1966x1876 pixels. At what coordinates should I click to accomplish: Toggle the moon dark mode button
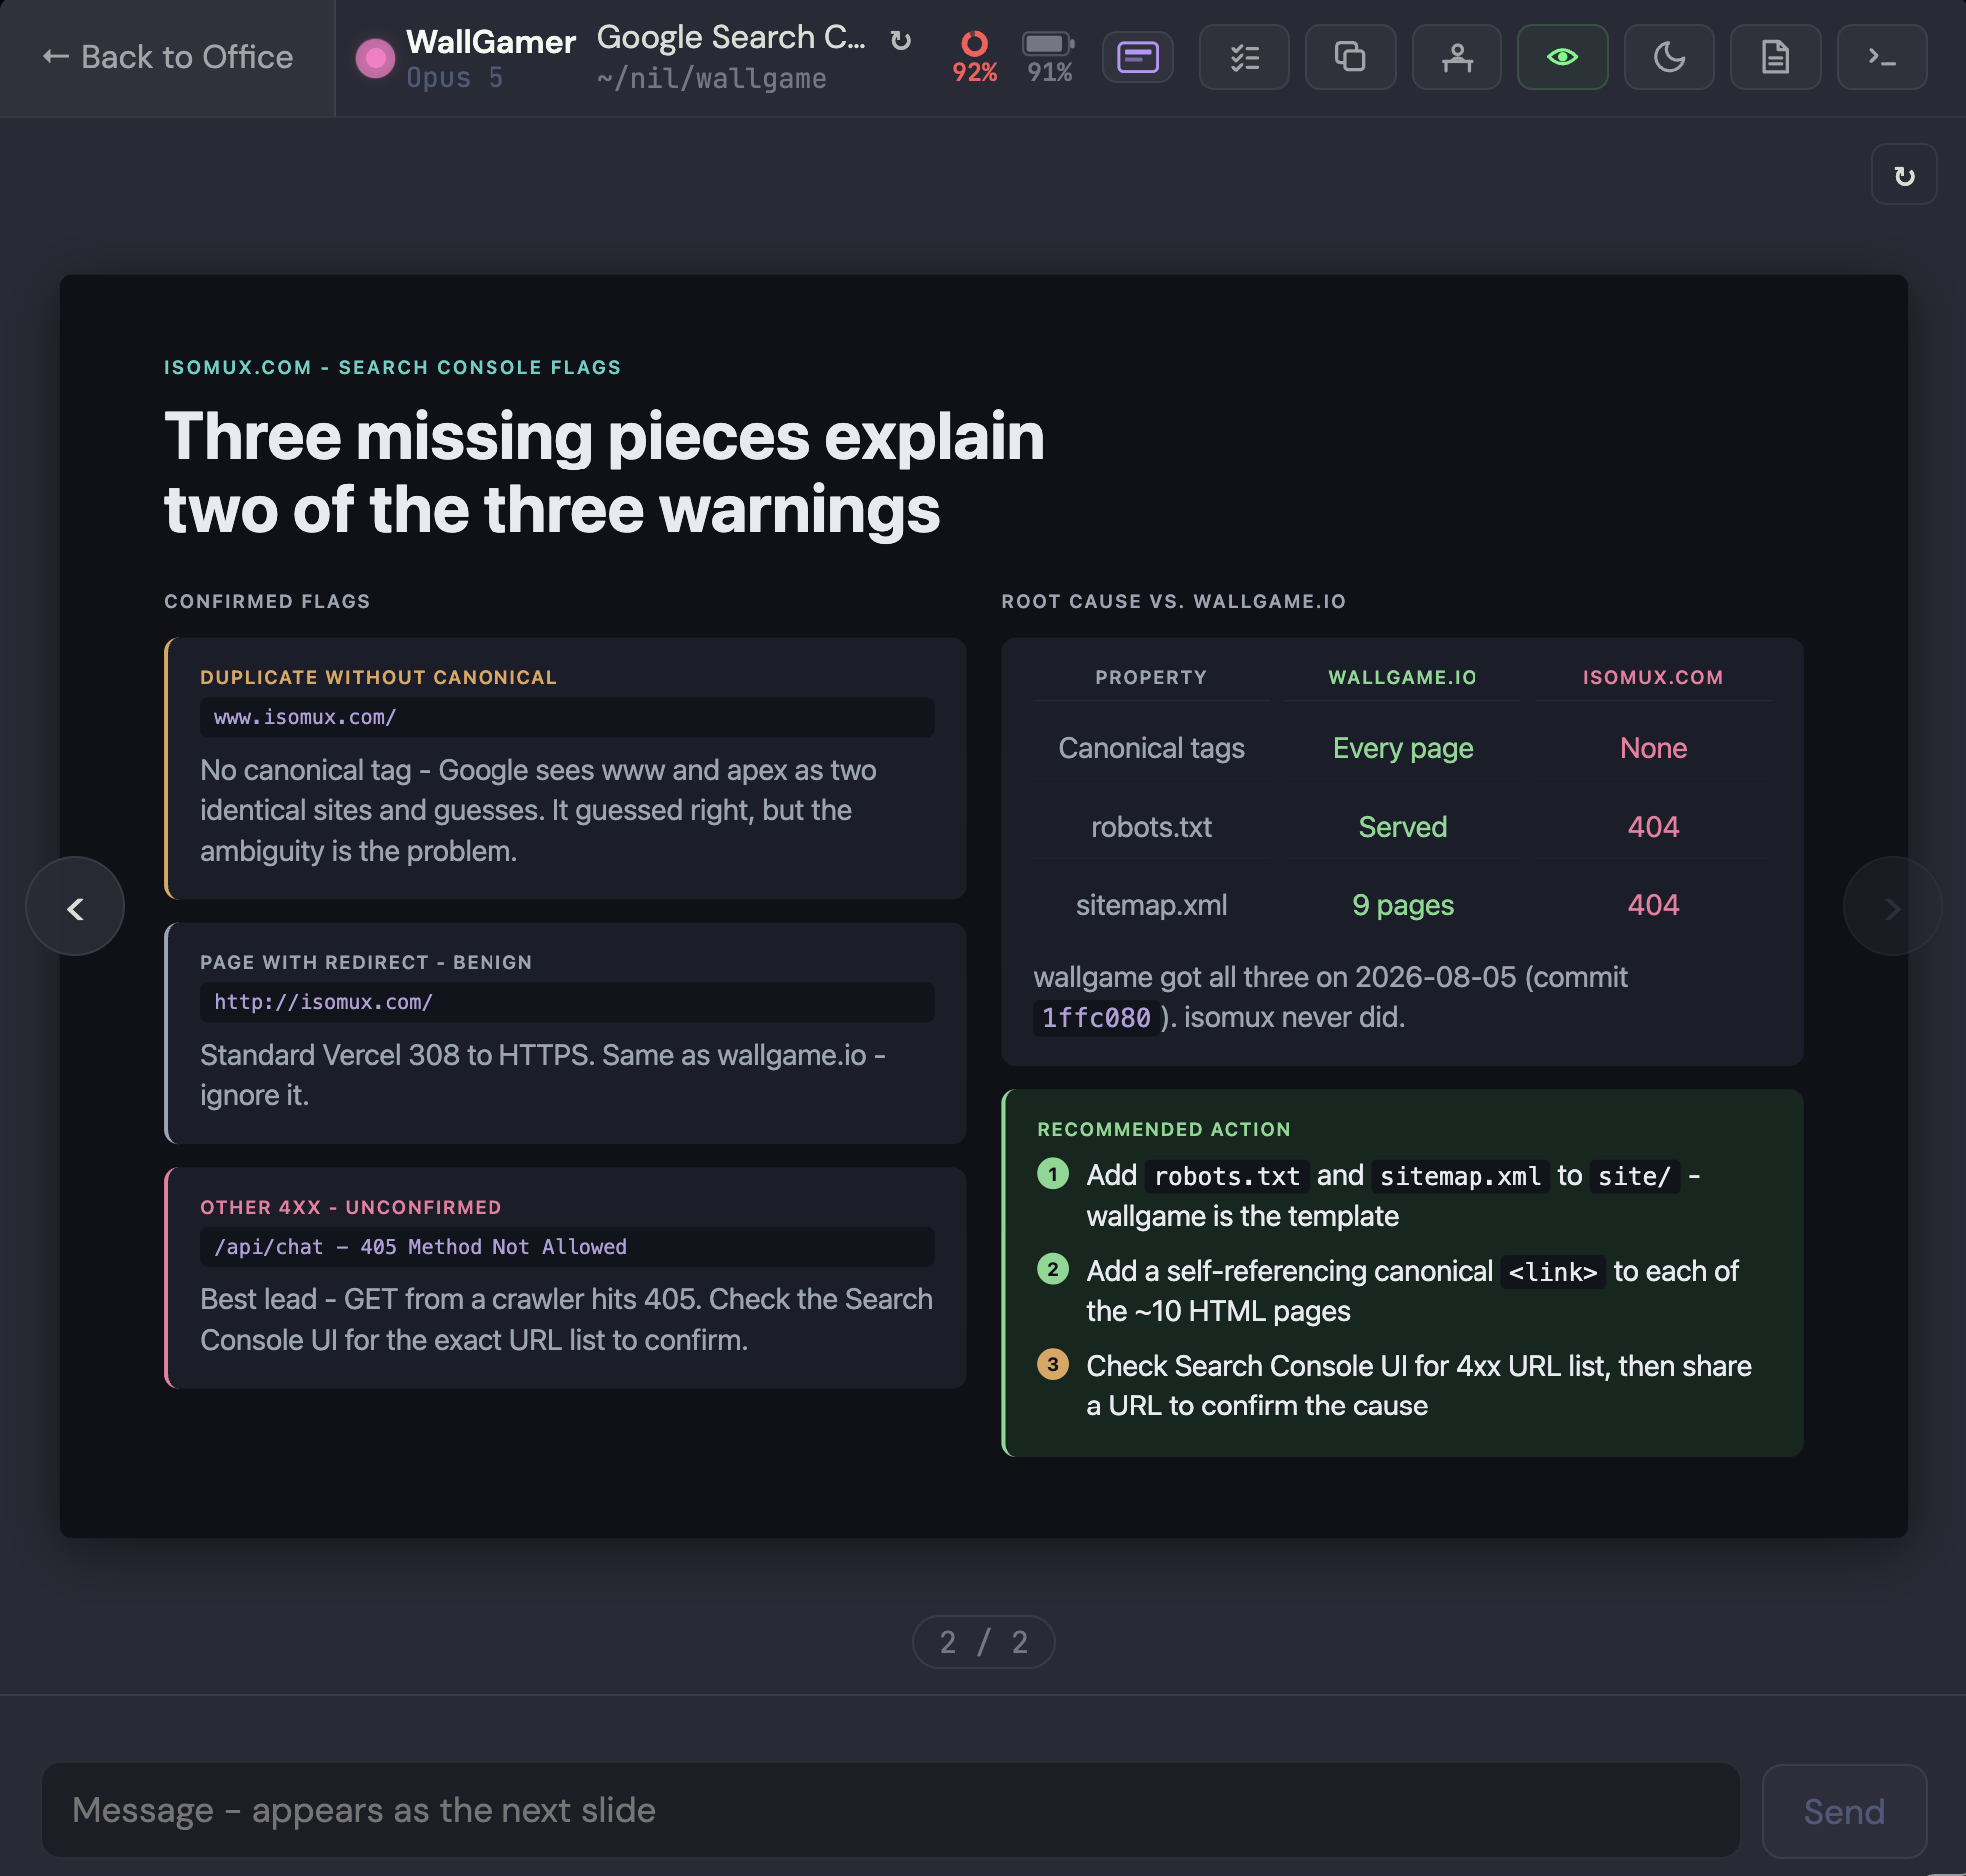coord(1669,57)
